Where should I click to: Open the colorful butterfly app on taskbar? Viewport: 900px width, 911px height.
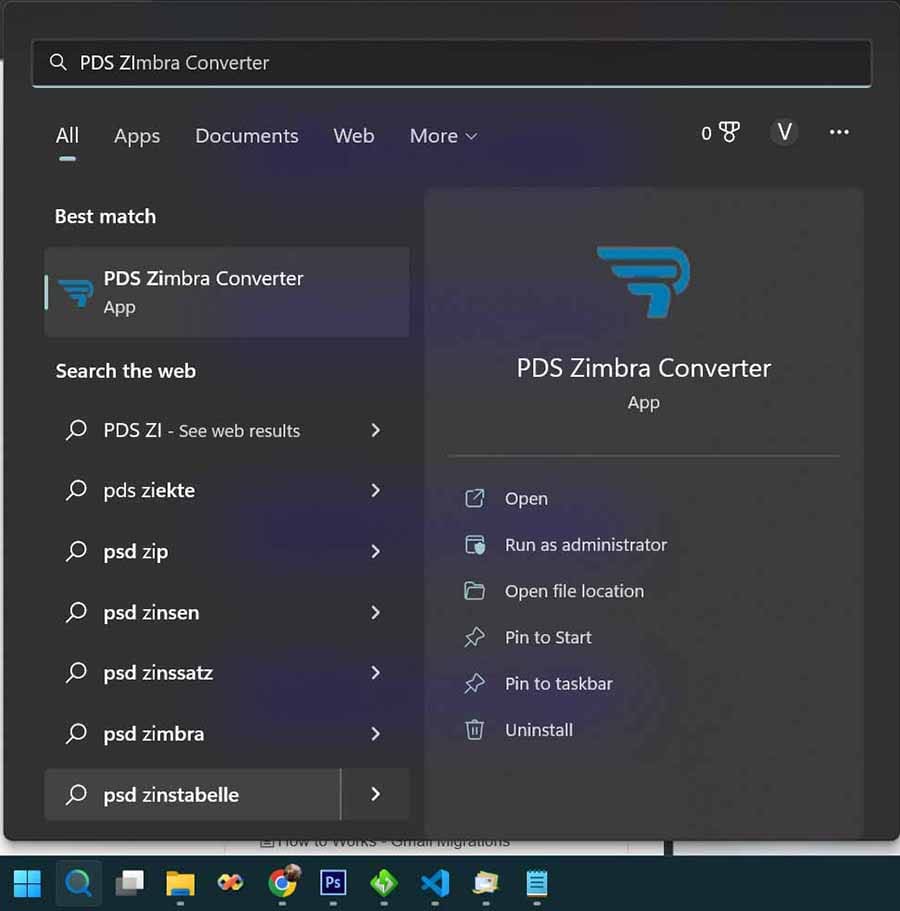[x=231, y=883]
